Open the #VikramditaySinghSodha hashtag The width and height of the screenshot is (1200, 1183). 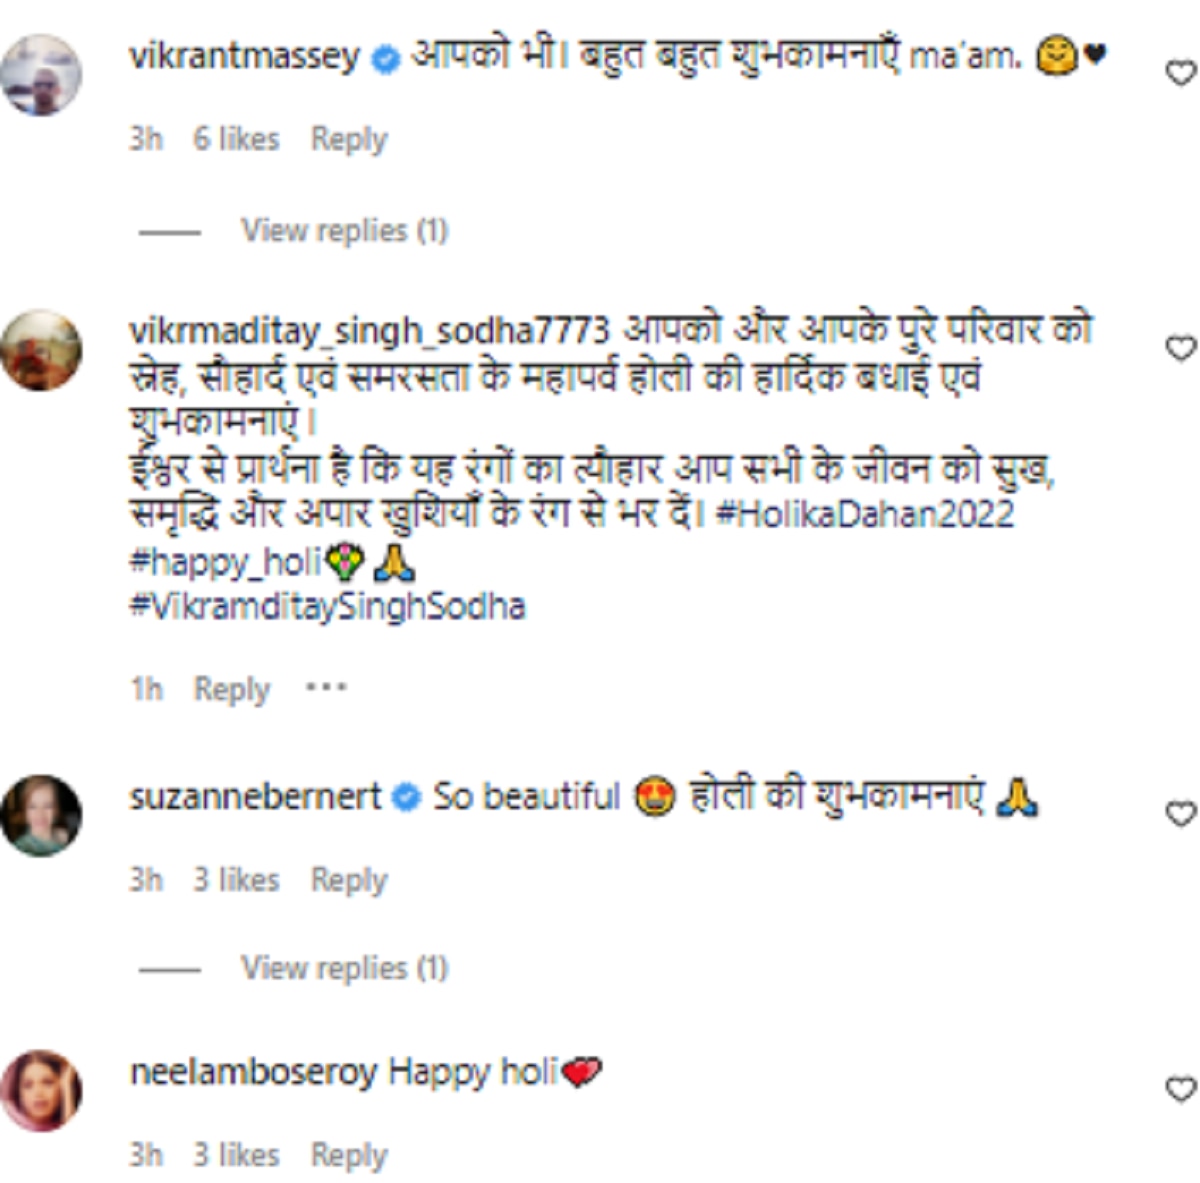327,607
